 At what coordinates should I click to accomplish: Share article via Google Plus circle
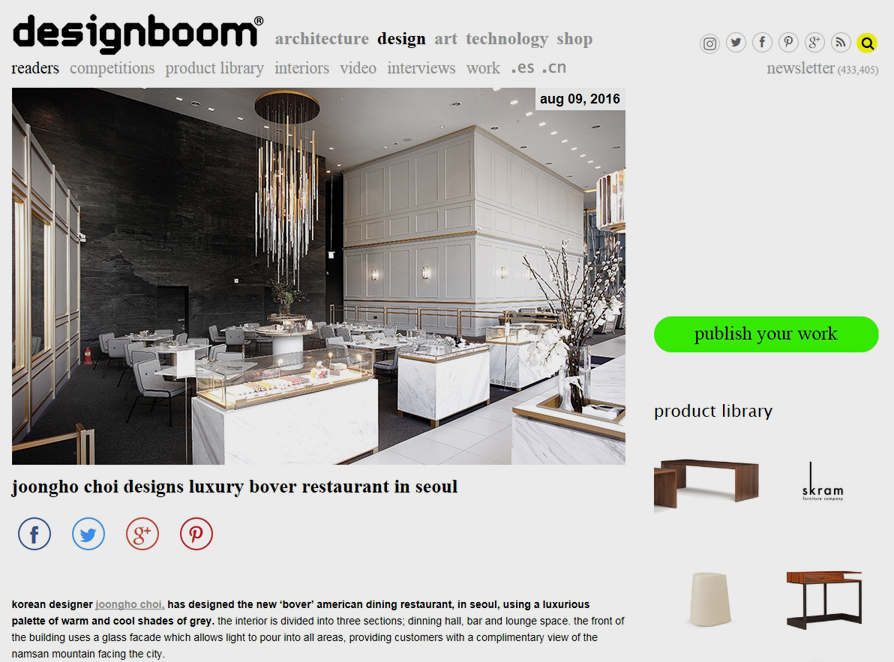pyautogui.click(x=142, y=534)
